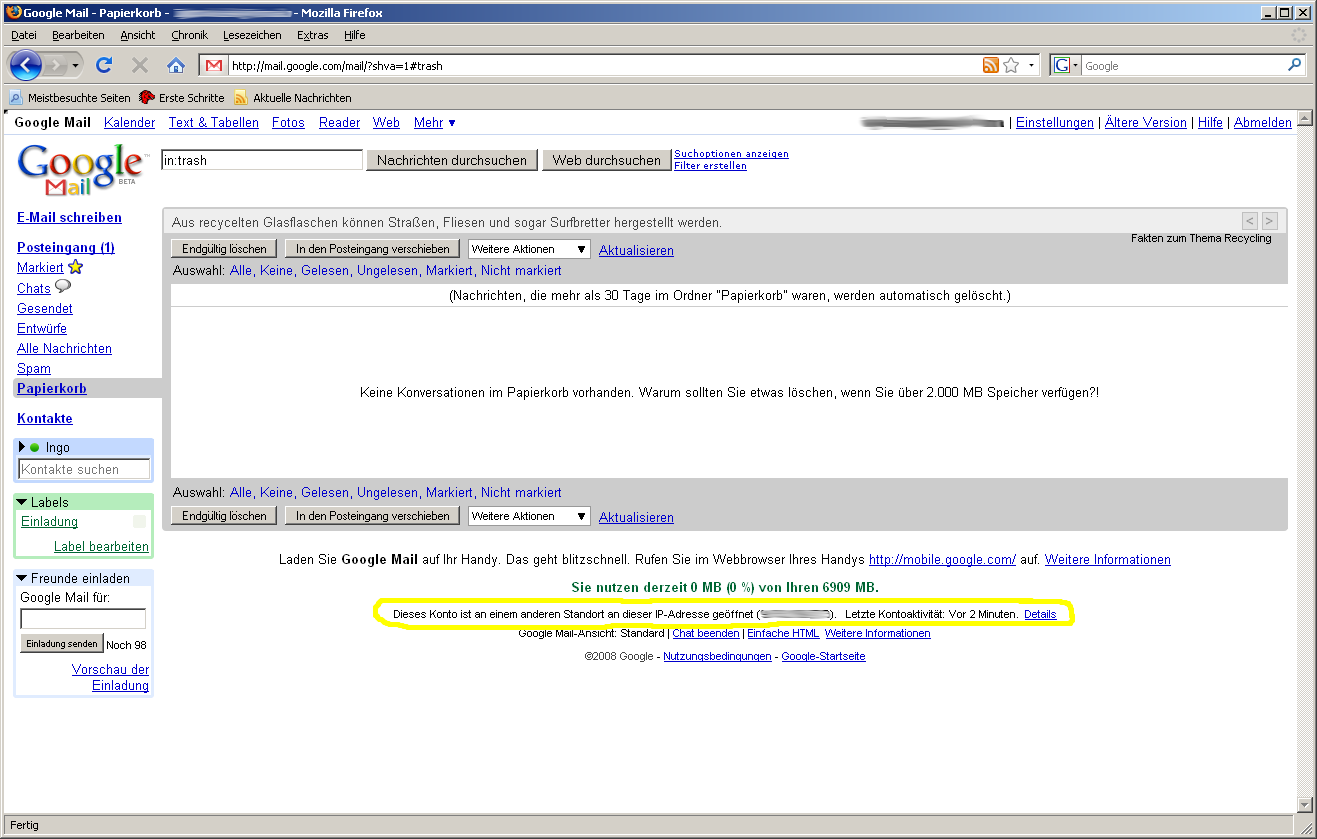Open the upper Weitere Aktionen dropdown

pos(530,249)
